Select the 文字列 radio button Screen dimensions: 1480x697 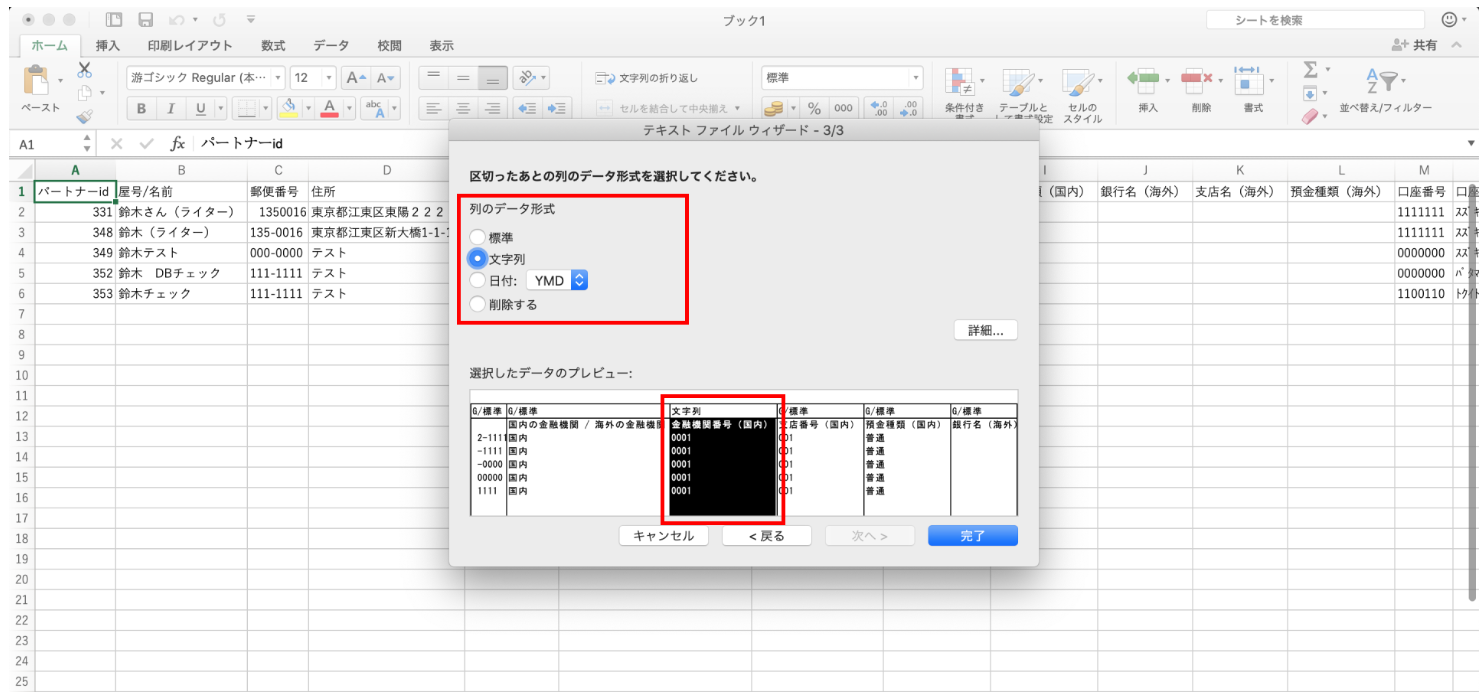479,259
